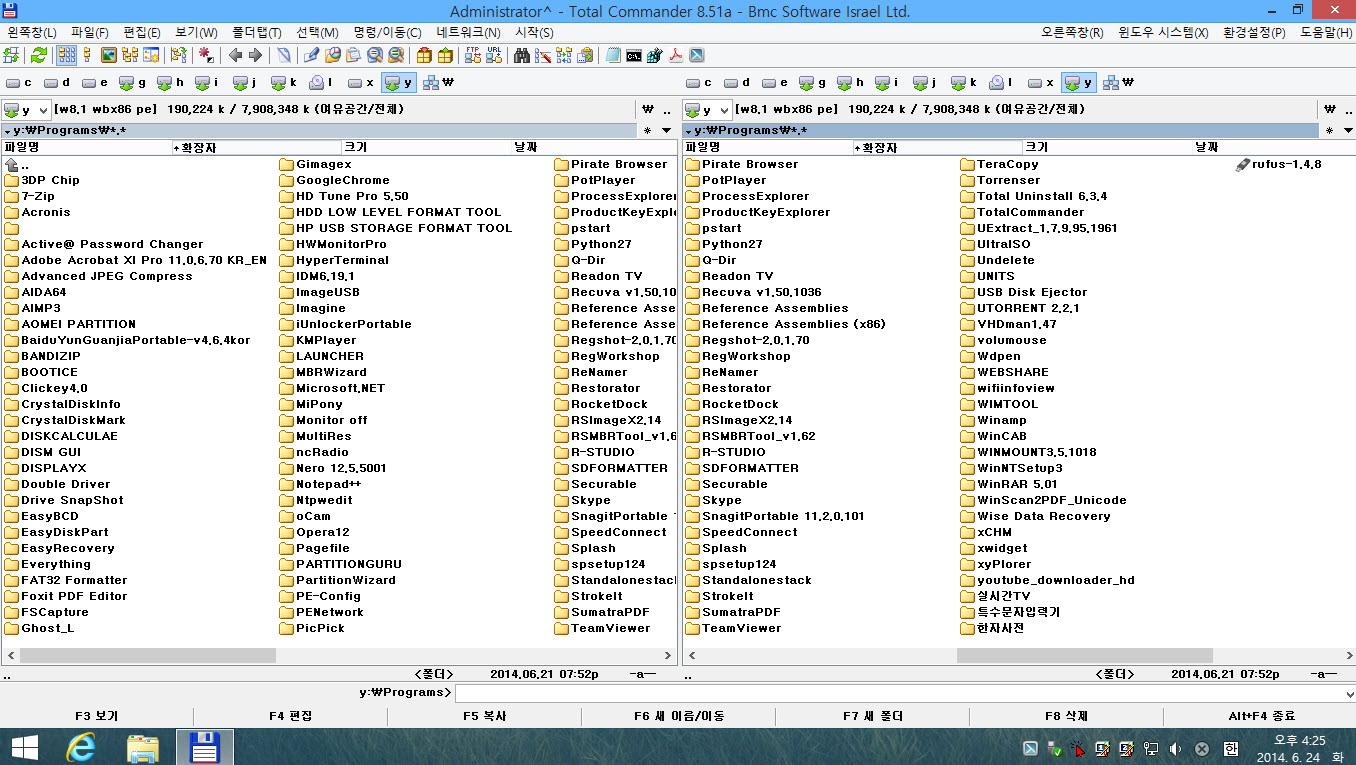Open right panel directory hotlist star
The height and width of the screenshot is (765, 1356).
click(1329, 131)
